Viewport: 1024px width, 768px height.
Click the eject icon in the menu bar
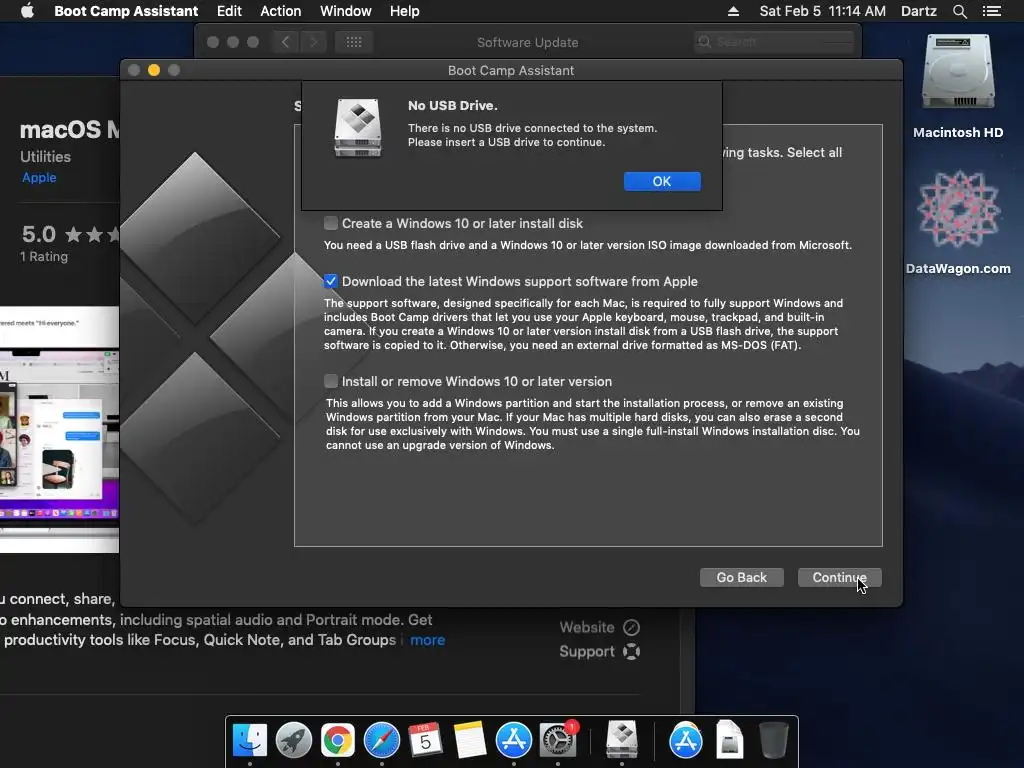tap(733, 11)
